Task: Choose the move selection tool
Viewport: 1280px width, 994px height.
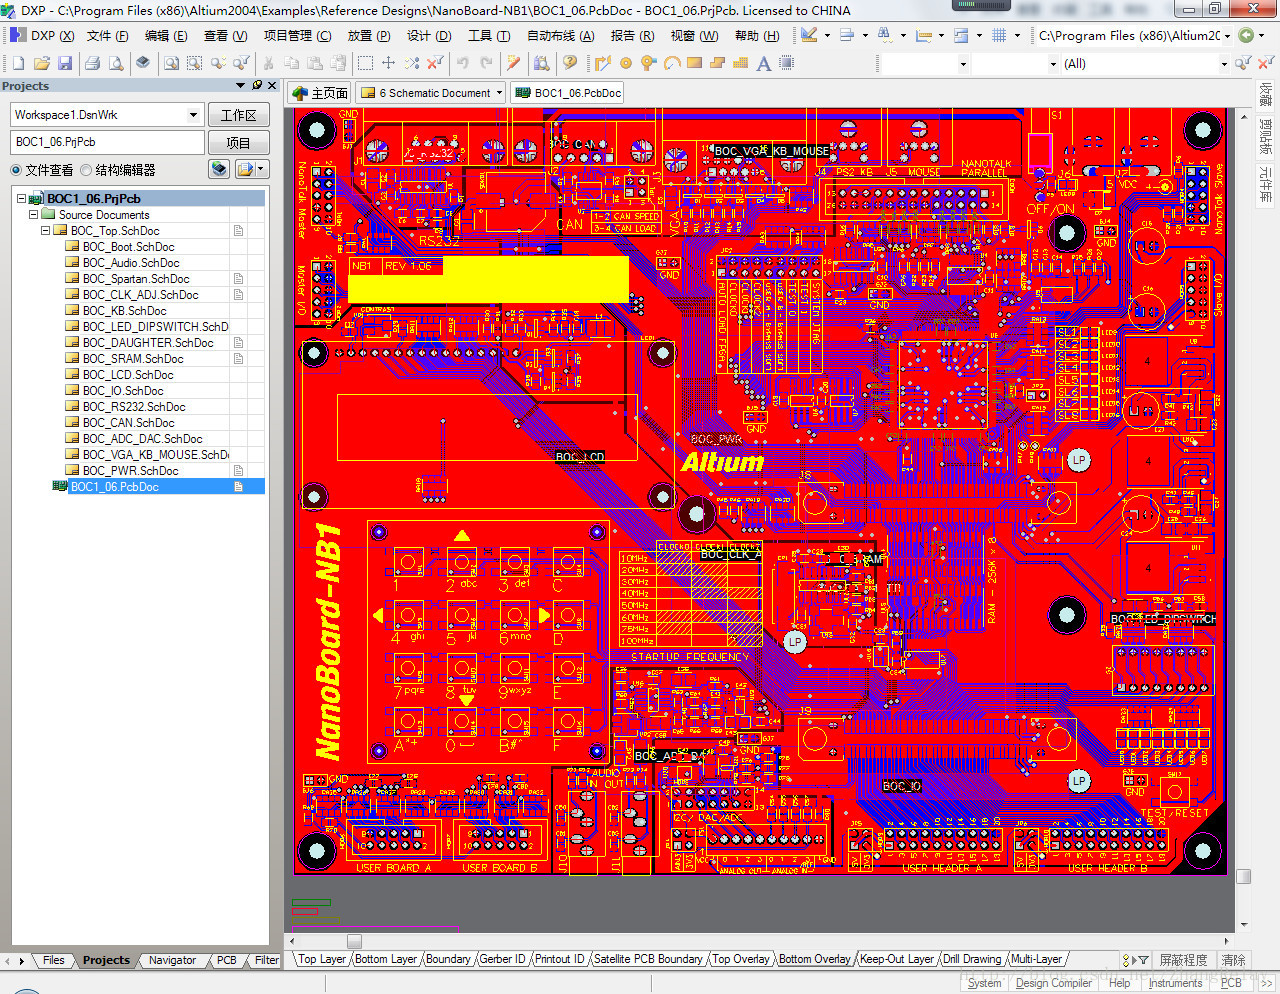Action: point(388,63)
